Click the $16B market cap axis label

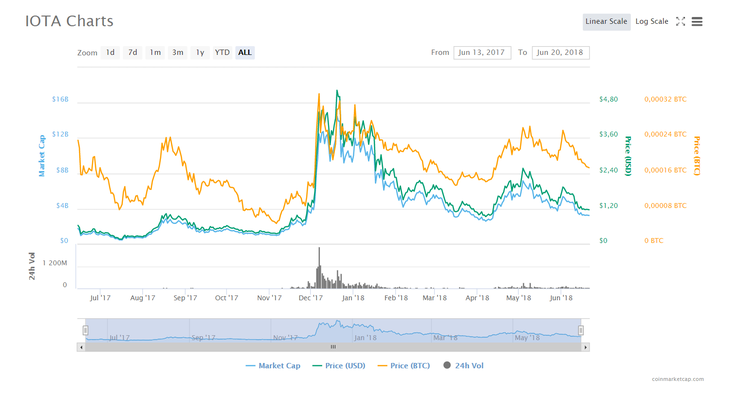click(x=60, y=99)
